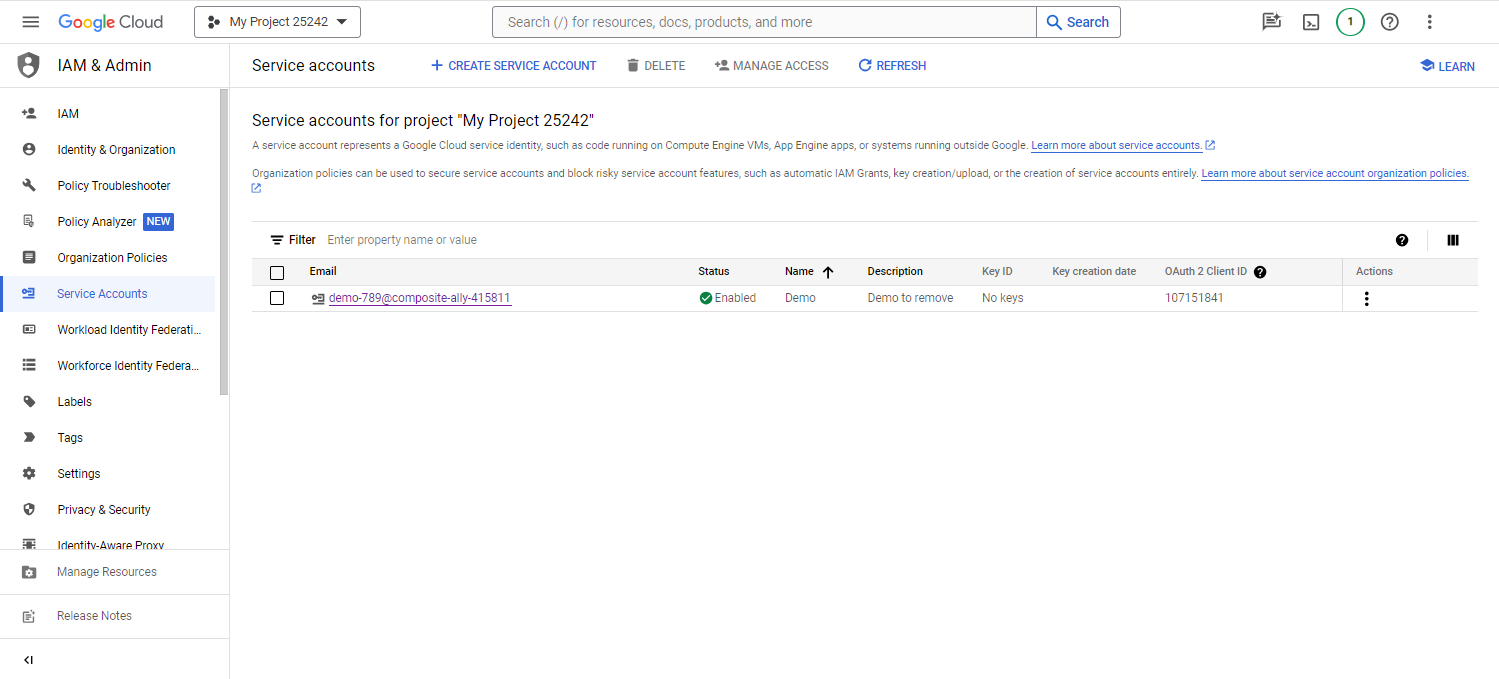Click the "Demo to remove" description

910,298
